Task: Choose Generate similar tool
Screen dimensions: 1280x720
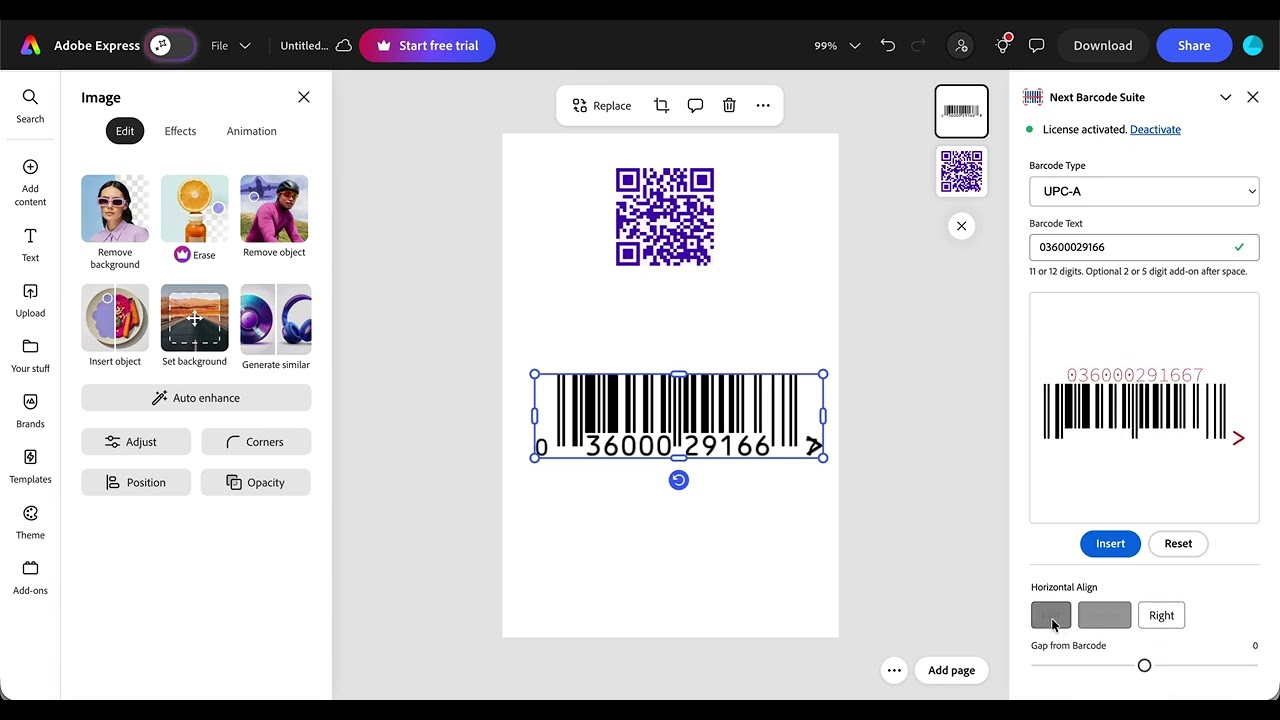Action: [276, 328]
